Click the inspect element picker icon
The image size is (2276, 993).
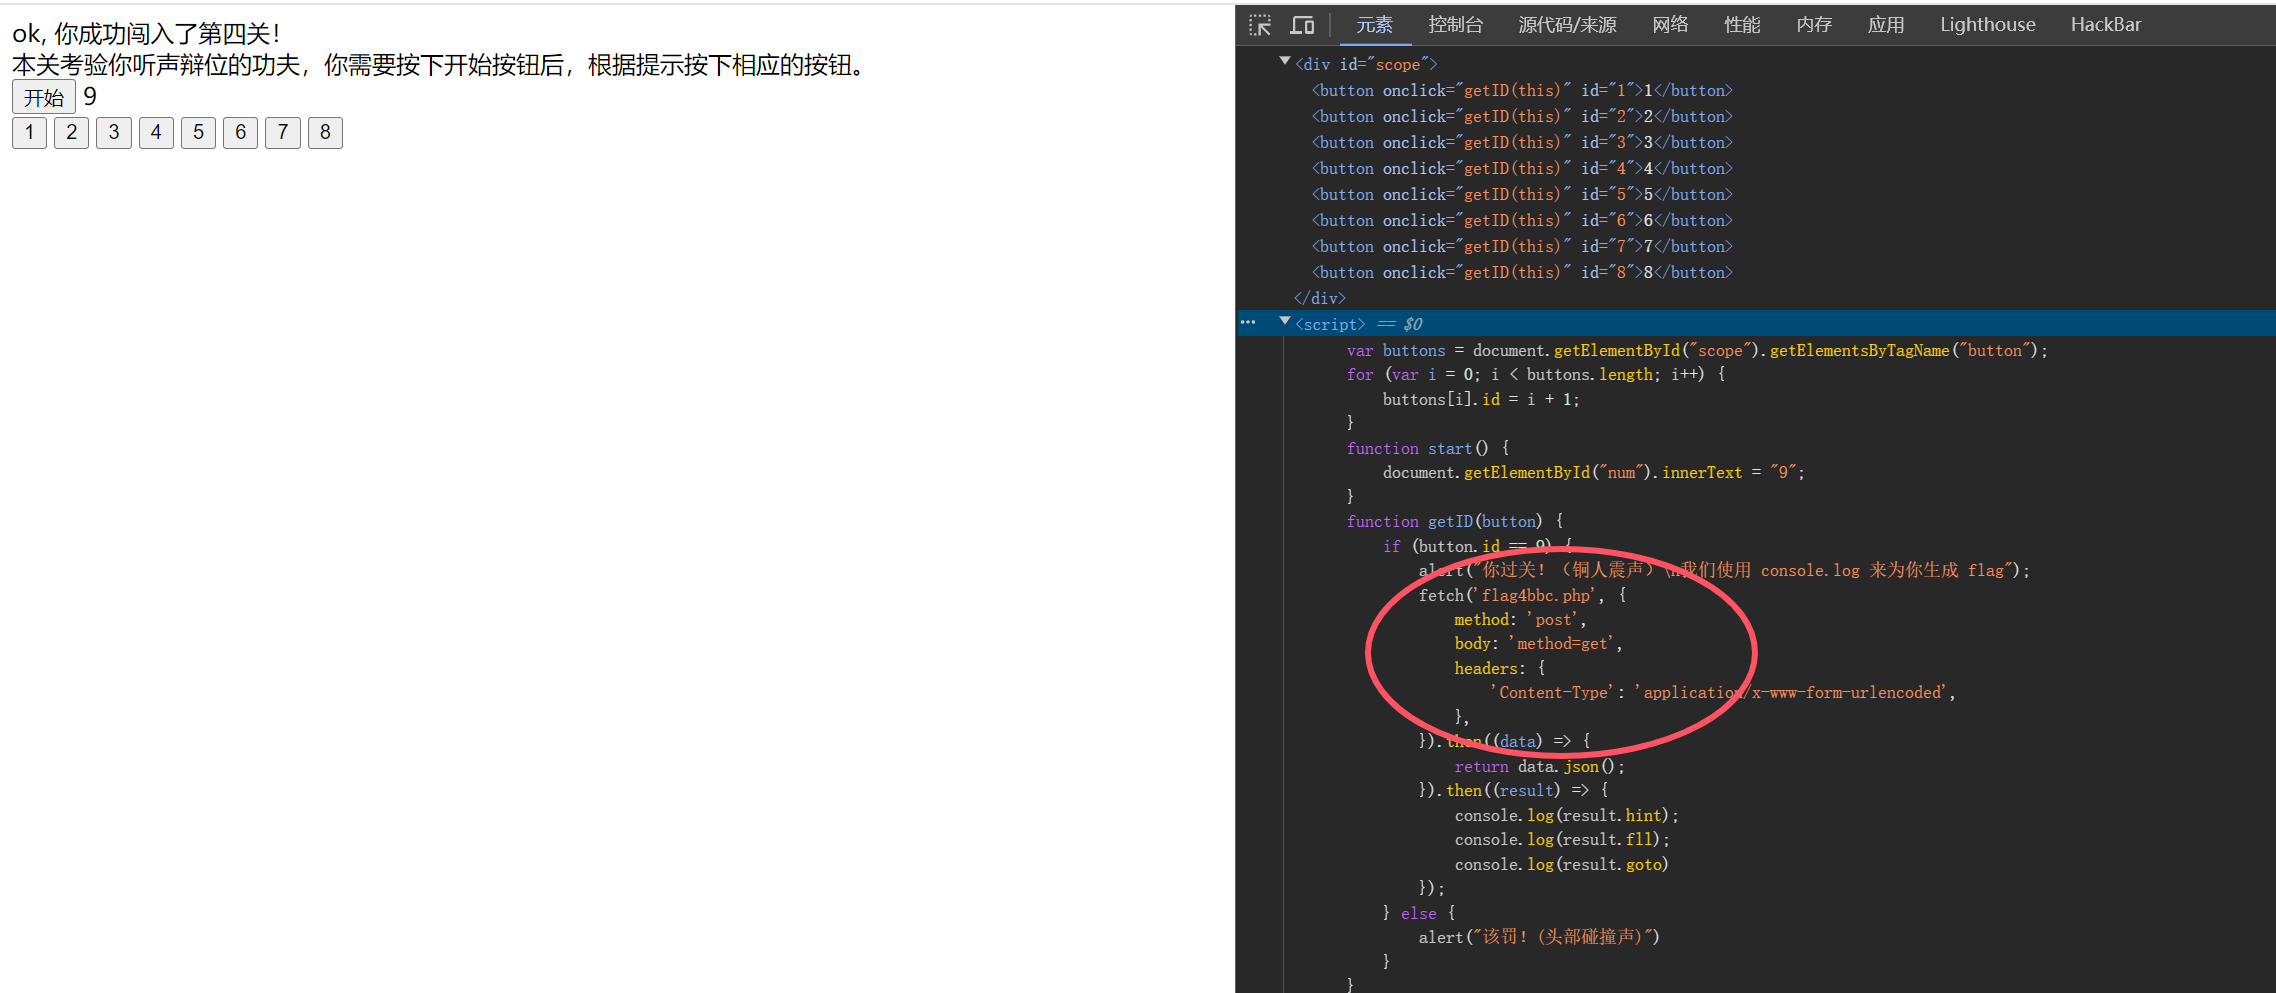click(1260, 25)
